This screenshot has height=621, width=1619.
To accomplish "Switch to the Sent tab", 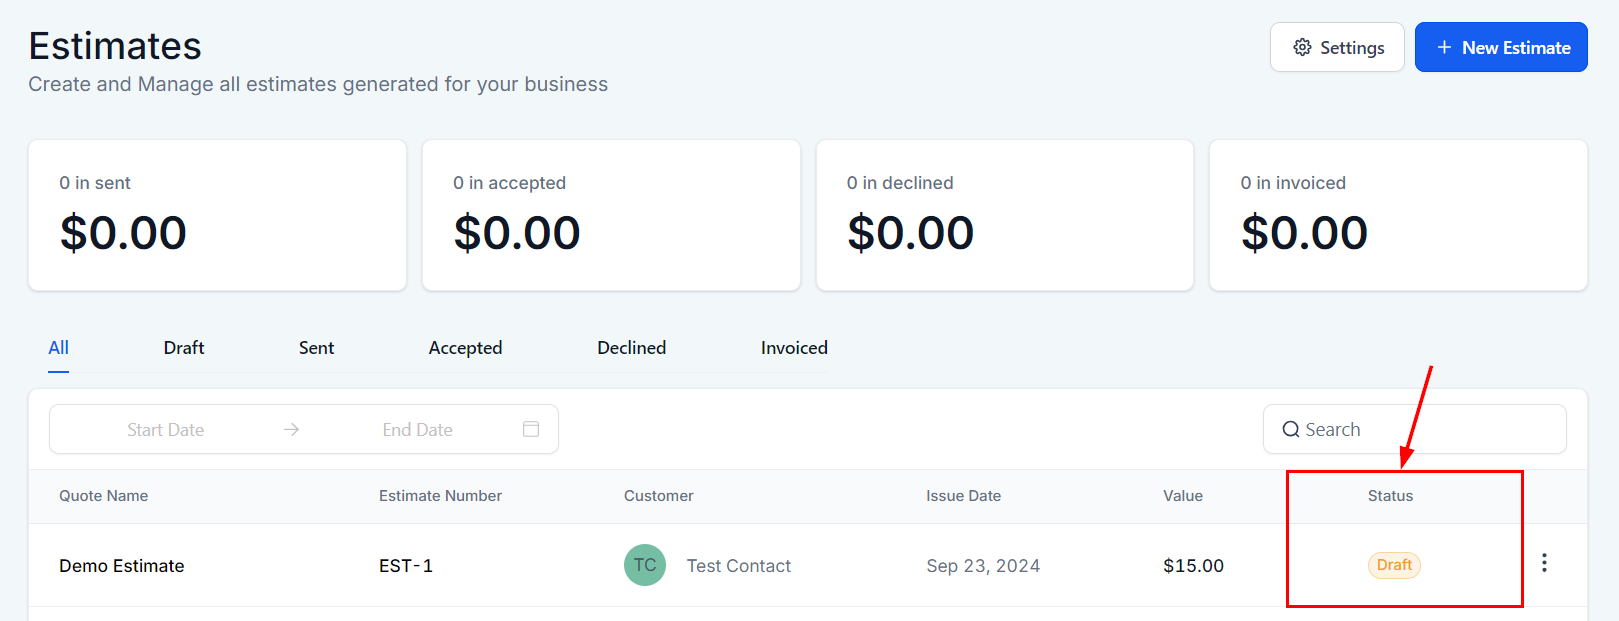I will point(316,348).
